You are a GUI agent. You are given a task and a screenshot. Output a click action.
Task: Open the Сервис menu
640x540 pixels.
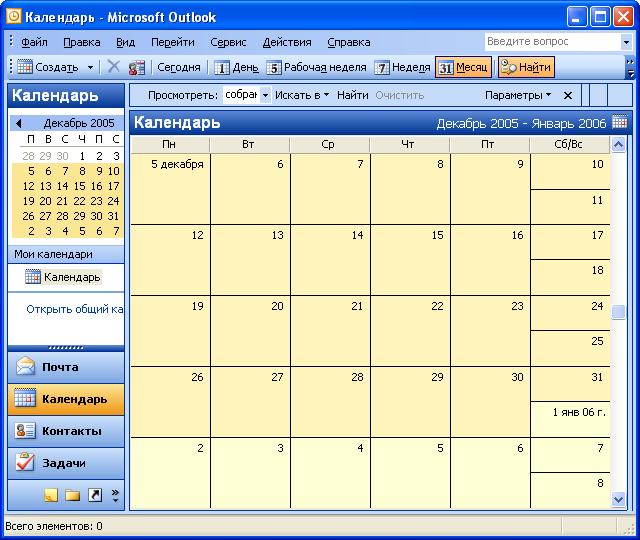[228, 42]
